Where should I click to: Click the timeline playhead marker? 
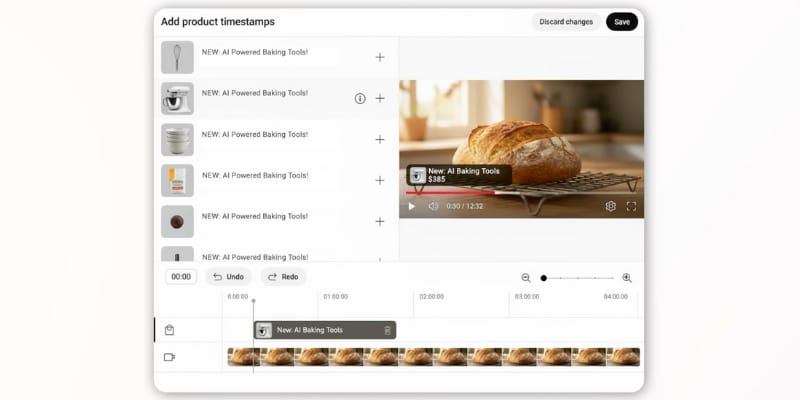coord(254,301)
